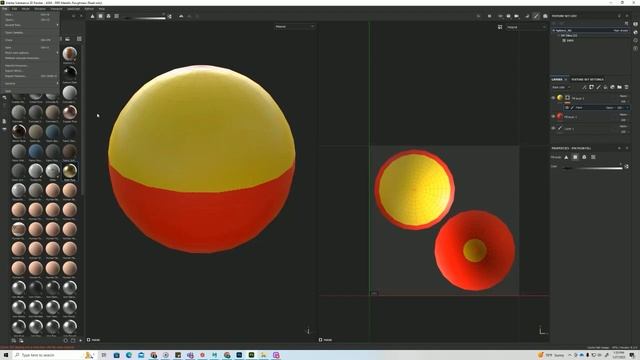Choose Export Mesh in File menu
This screenshot has width=640, height=360.
[x=31, y=71]
